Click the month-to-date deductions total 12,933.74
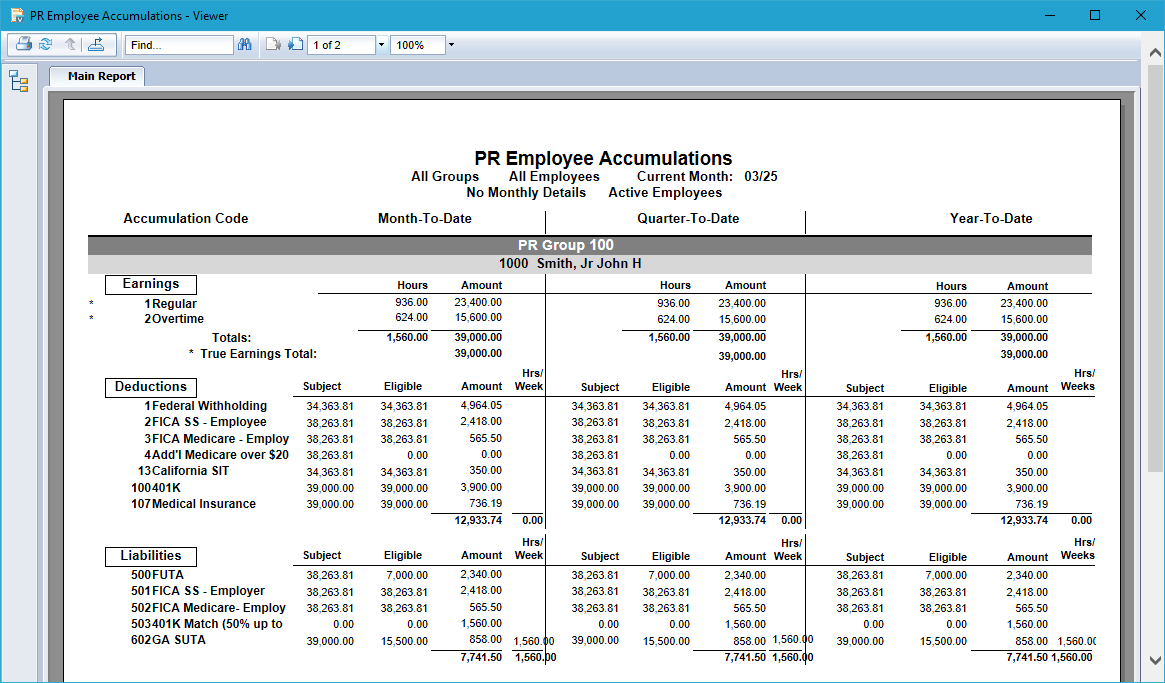Viewport: 1165px width, 683px height. click(478, 520)
